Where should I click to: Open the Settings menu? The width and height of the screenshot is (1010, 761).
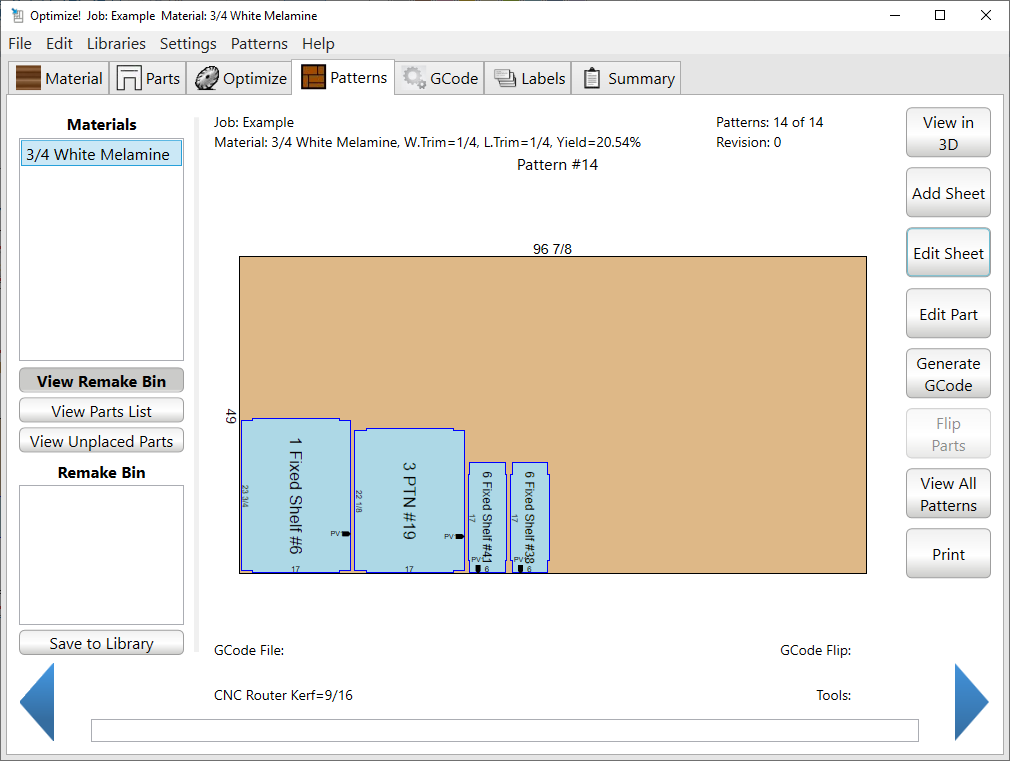[188, 44]
